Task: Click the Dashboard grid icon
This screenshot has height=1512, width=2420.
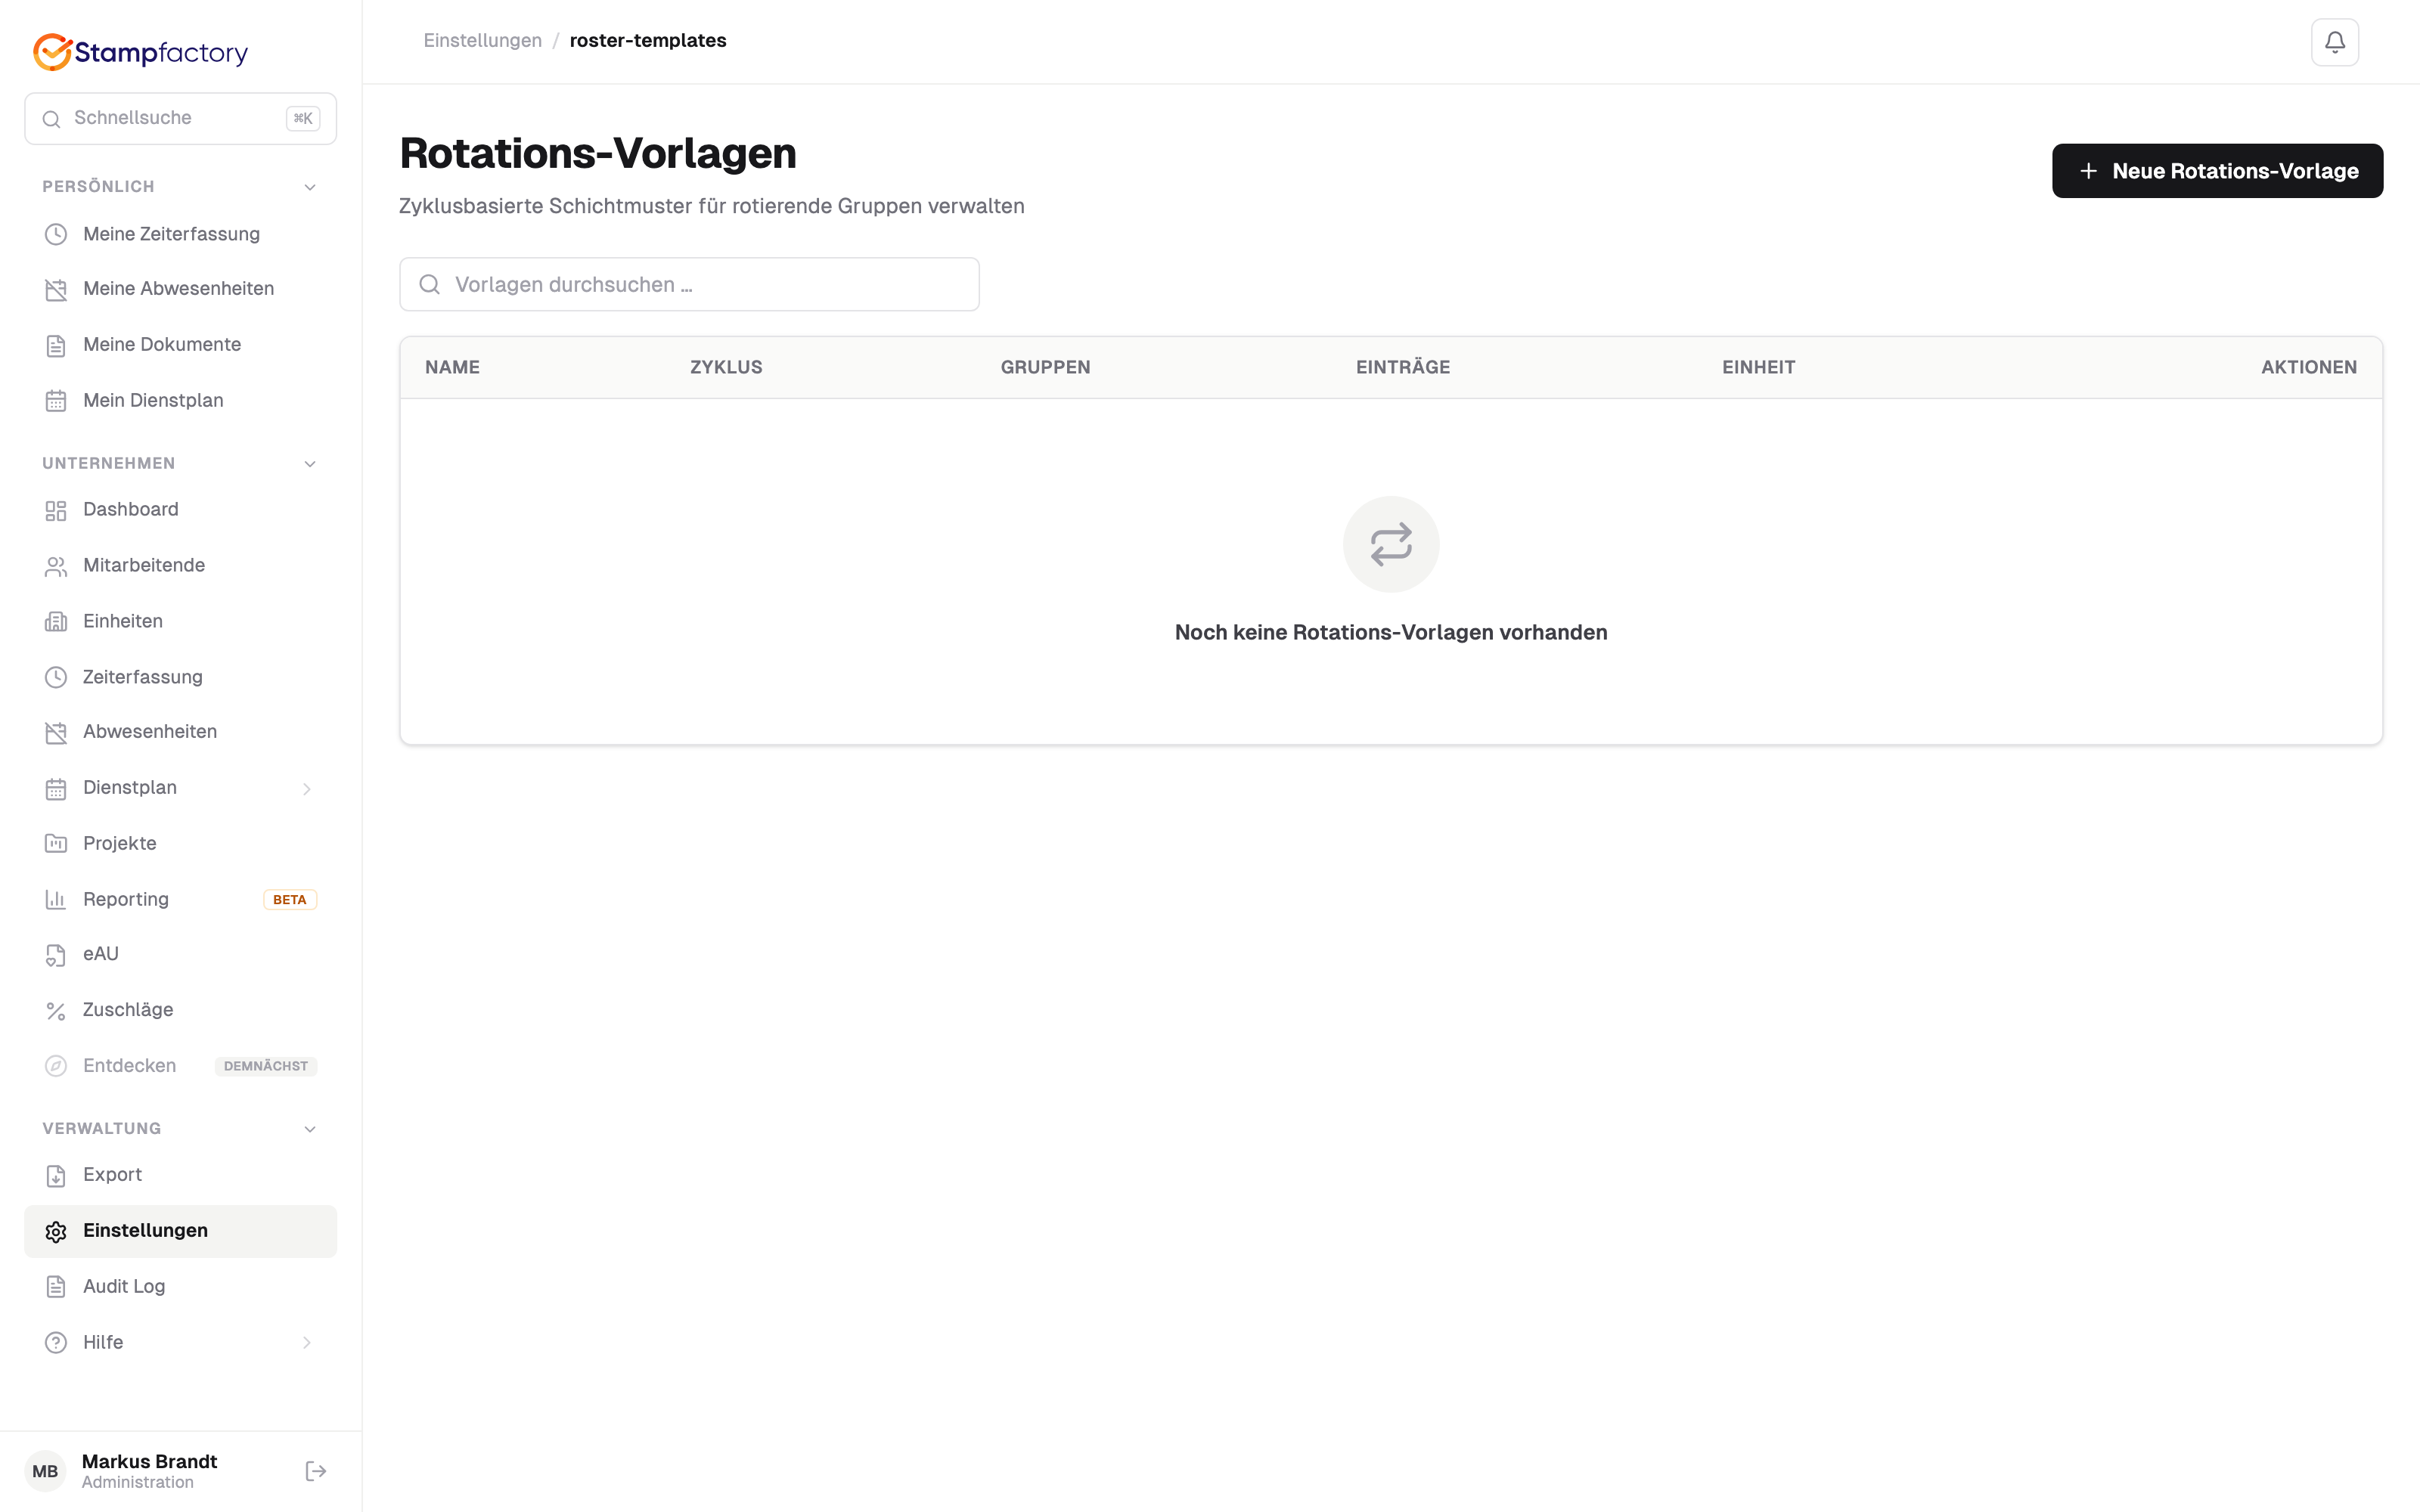Action: [56, 510]
